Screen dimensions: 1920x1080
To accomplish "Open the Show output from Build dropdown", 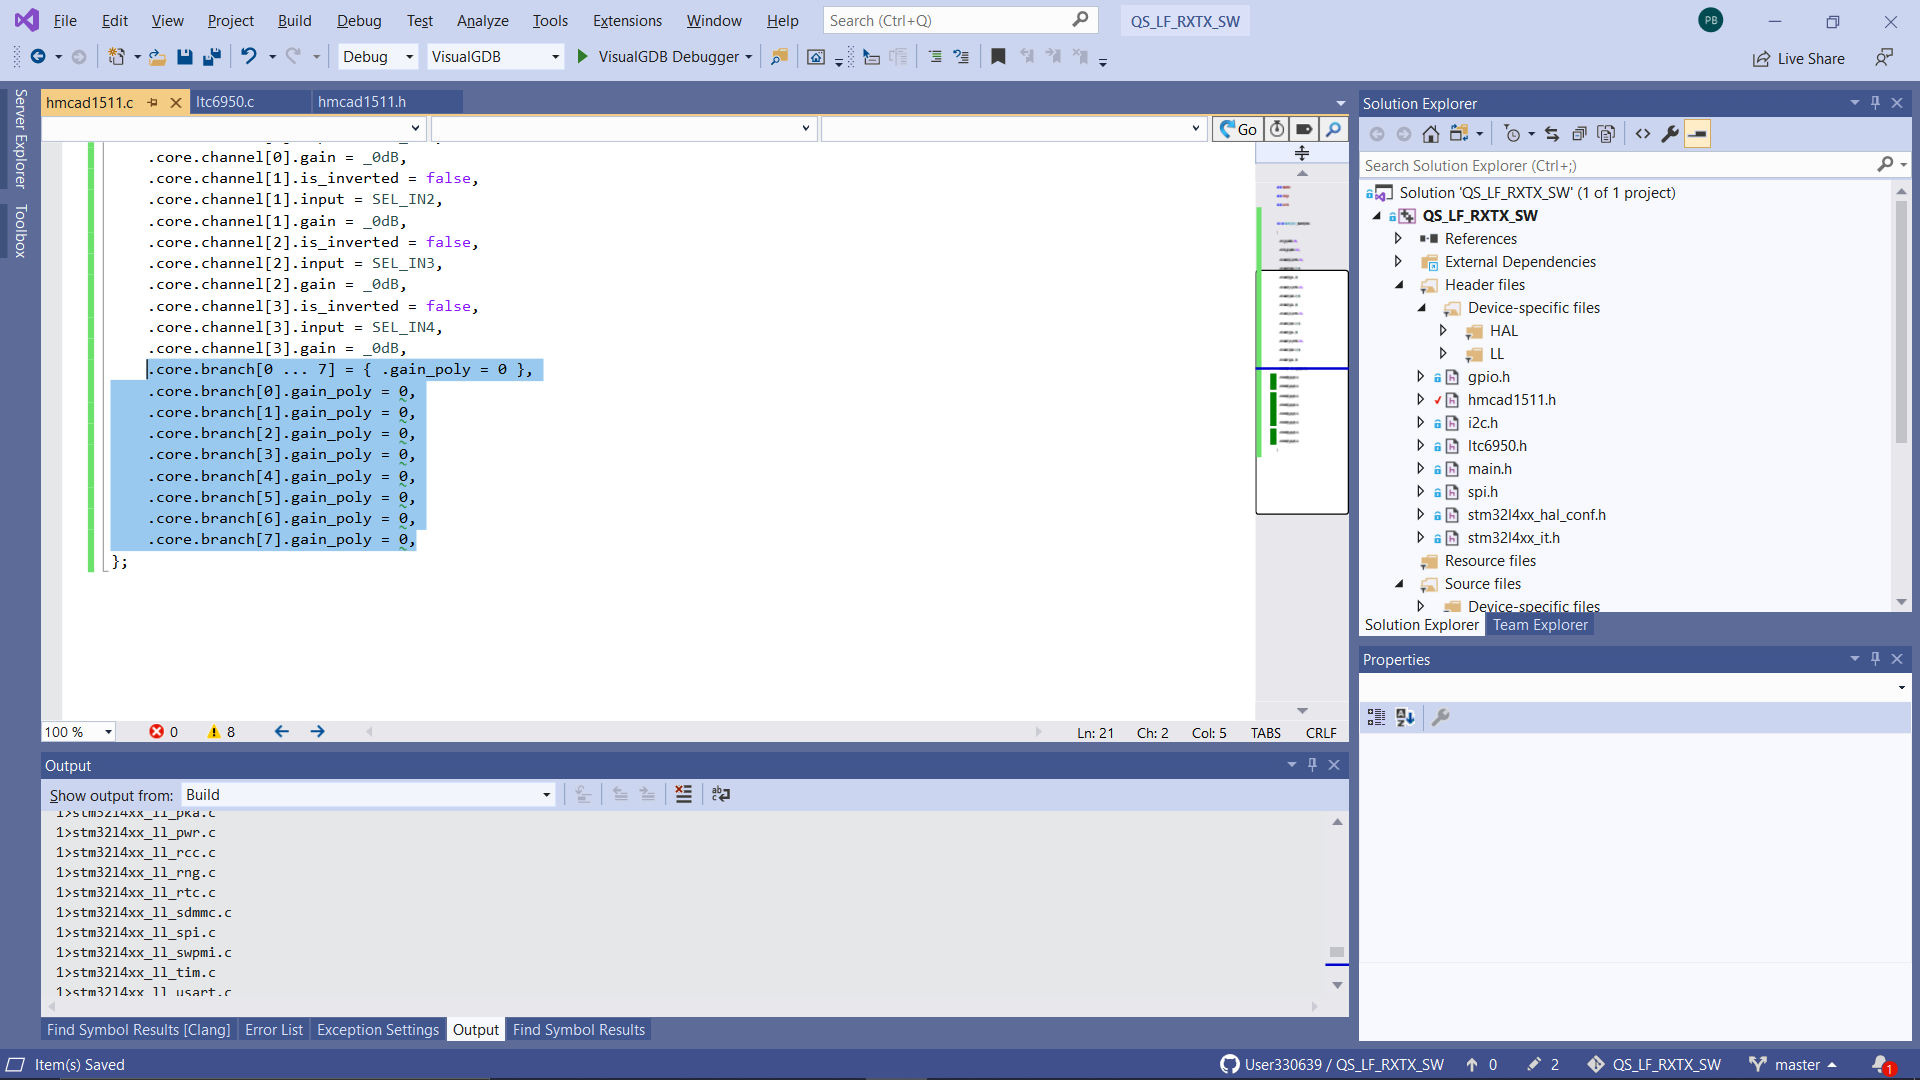I will (x=368, y=795).
